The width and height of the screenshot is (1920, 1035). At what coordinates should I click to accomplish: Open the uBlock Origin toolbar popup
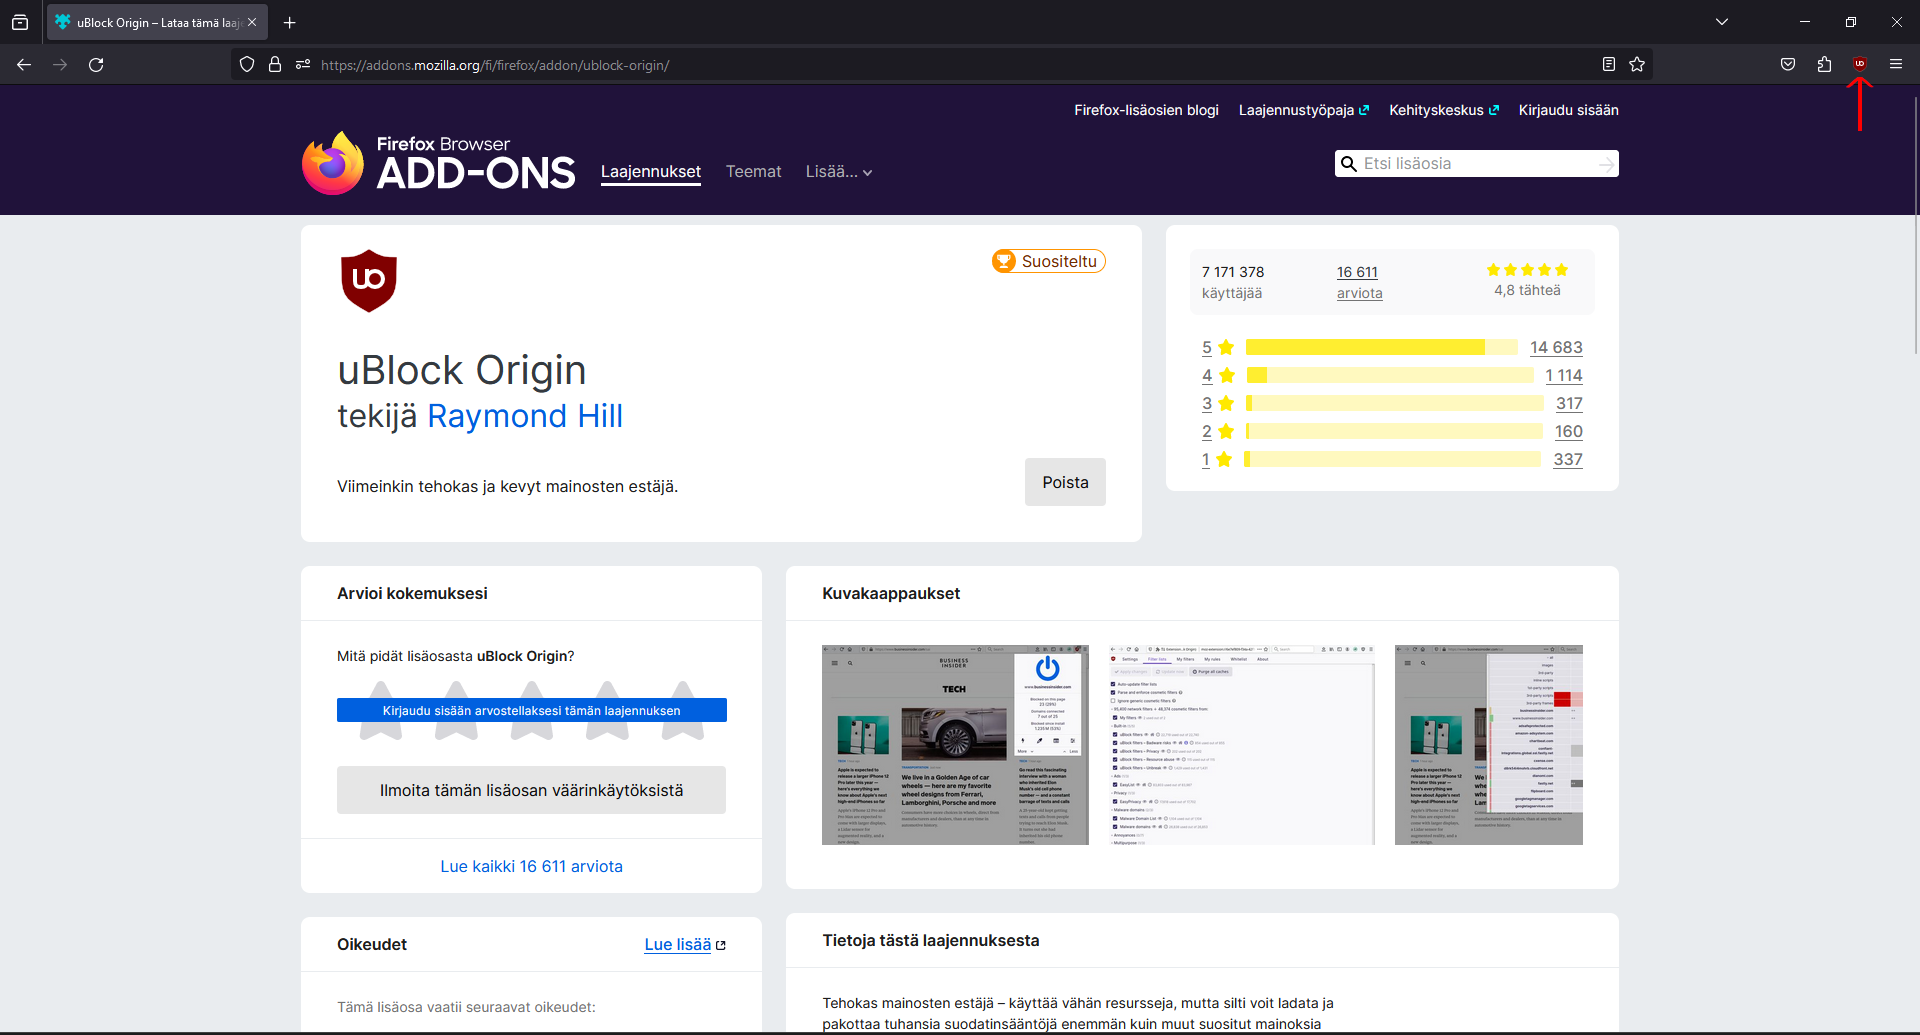[x=1860, y=64]
